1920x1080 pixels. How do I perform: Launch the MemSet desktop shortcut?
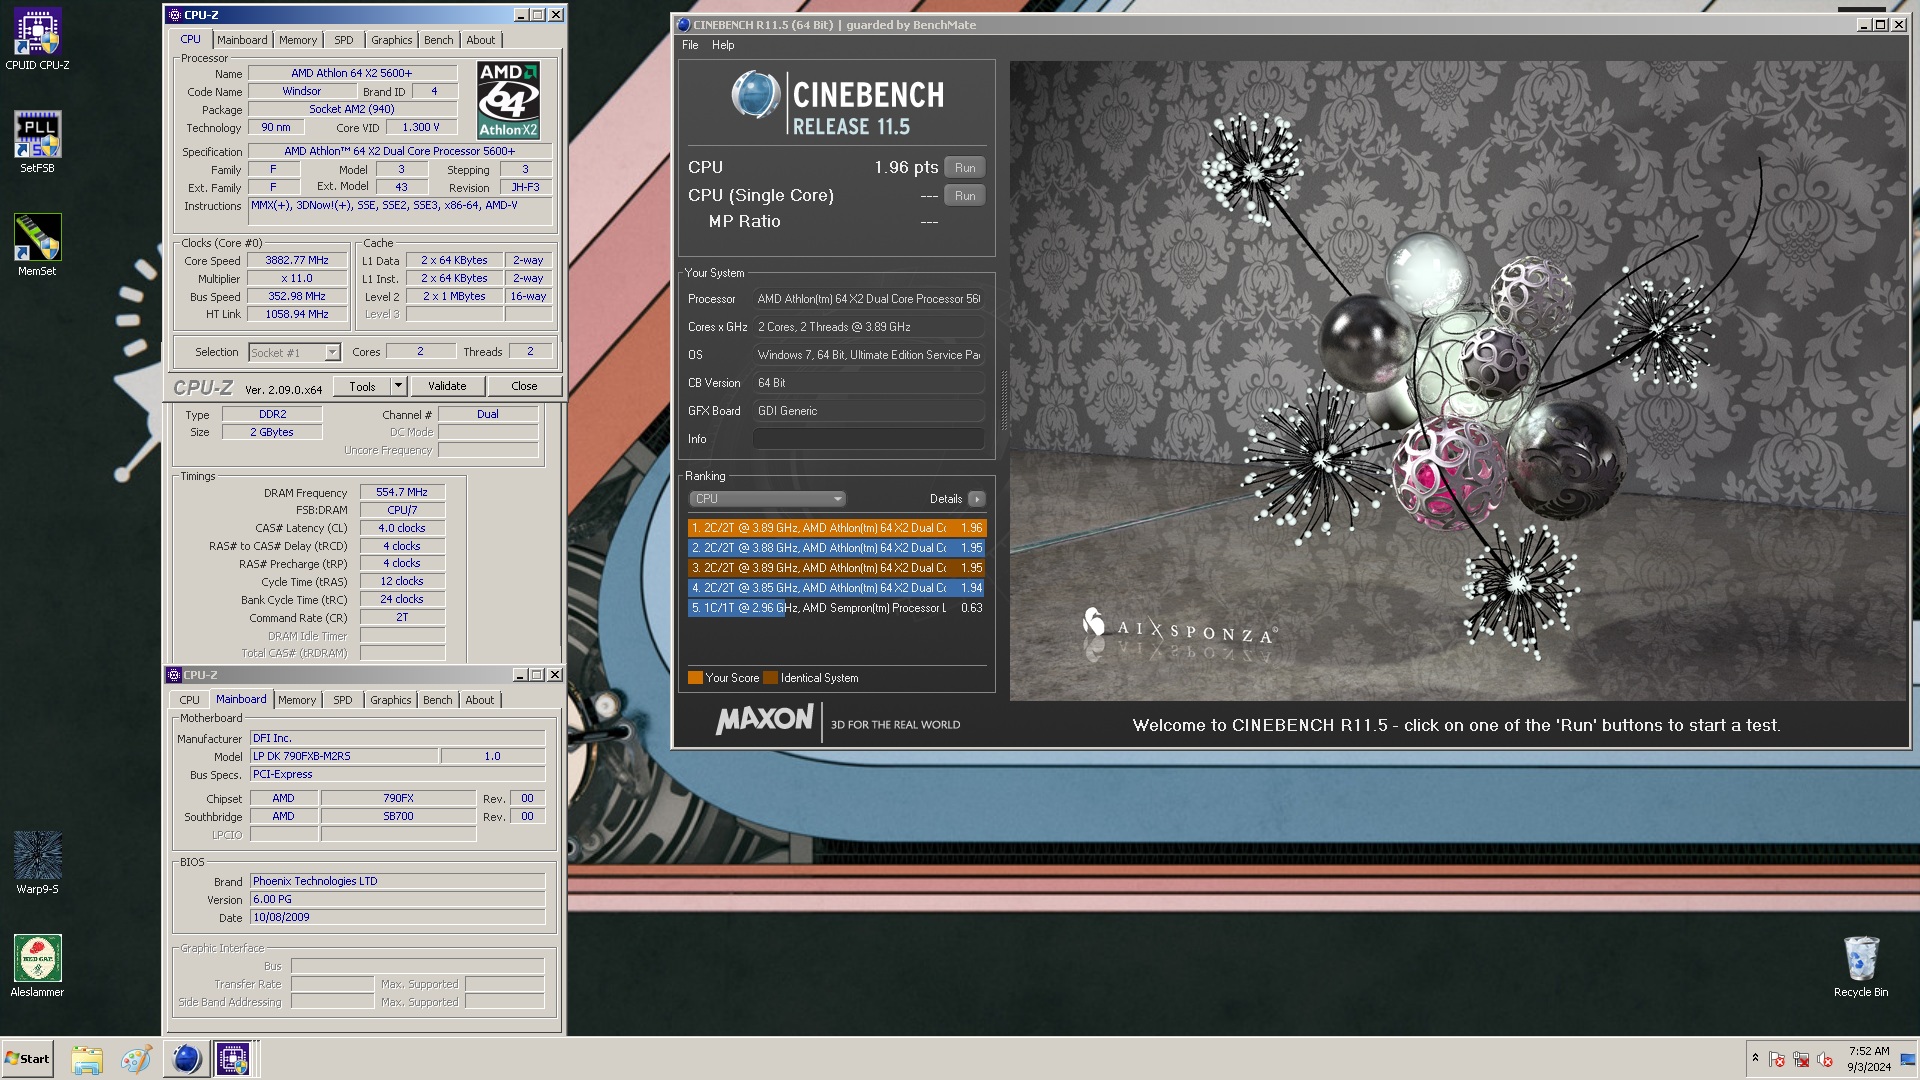tap(37, 245)
